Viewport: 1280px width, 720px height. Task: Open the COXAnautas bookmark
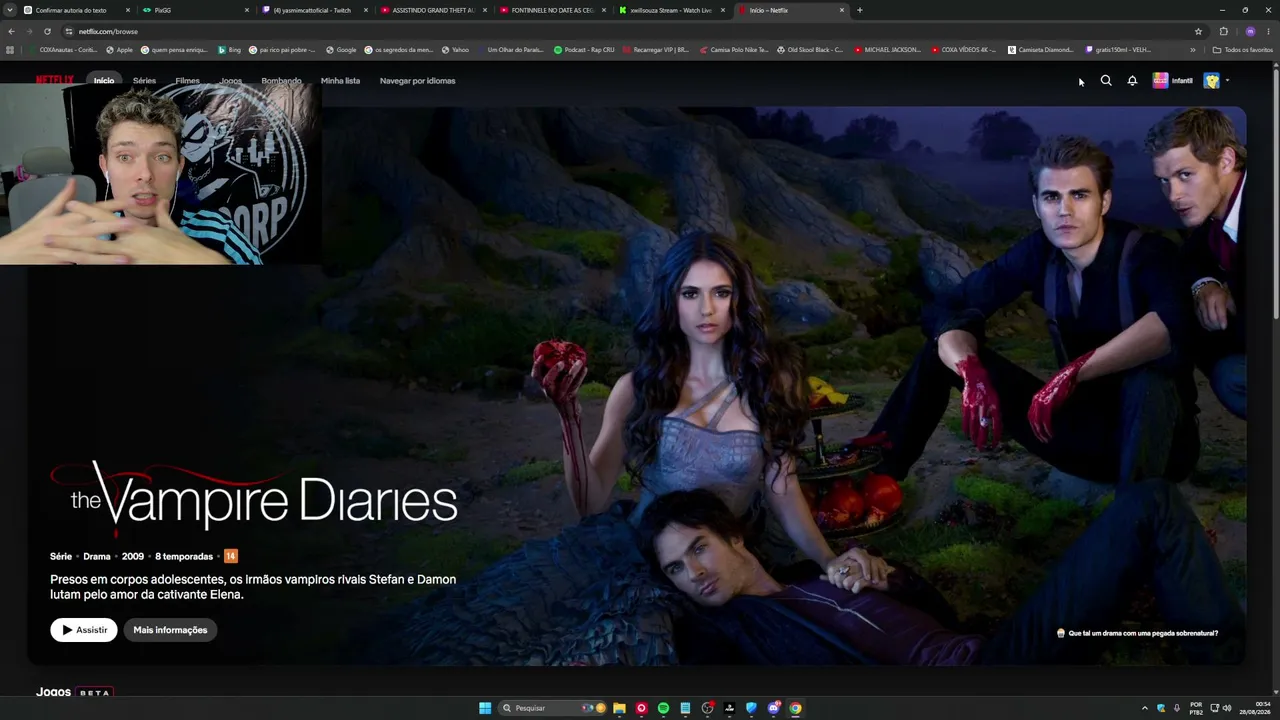pyautogui.click(x=63, y=50)
